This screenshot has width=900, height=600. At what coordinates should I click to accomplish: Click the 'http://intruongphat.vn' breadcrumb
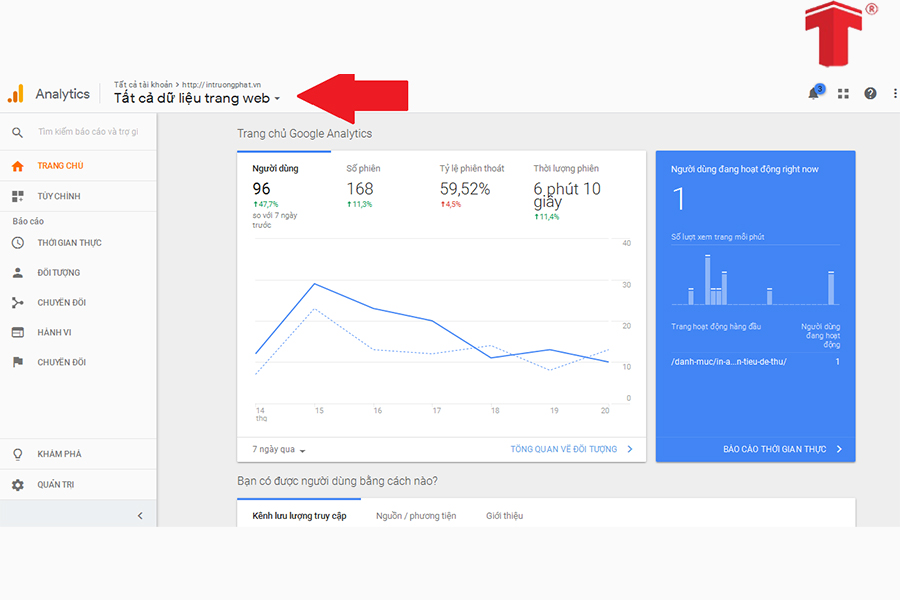coord(222,84)
